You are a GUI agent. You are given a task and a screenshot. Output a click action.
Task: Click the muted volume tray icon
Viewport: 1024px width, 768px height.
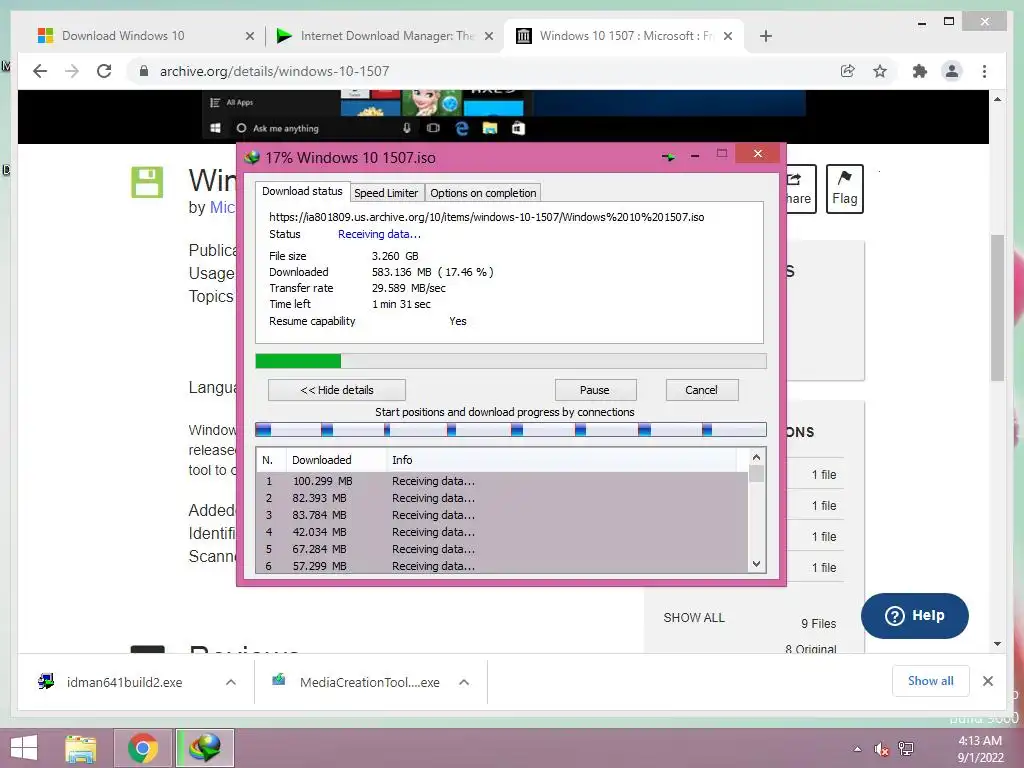click(882, 749)
